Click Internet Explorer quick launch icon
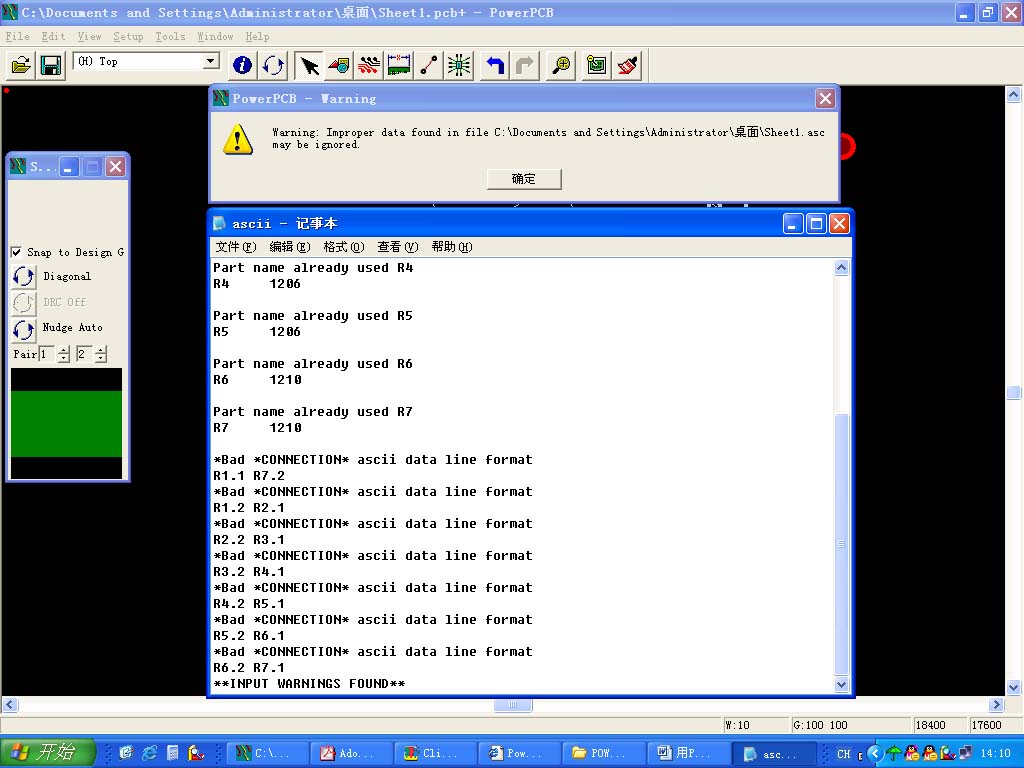The height and width of the screenshot is (768, 1024). (150, 753)
